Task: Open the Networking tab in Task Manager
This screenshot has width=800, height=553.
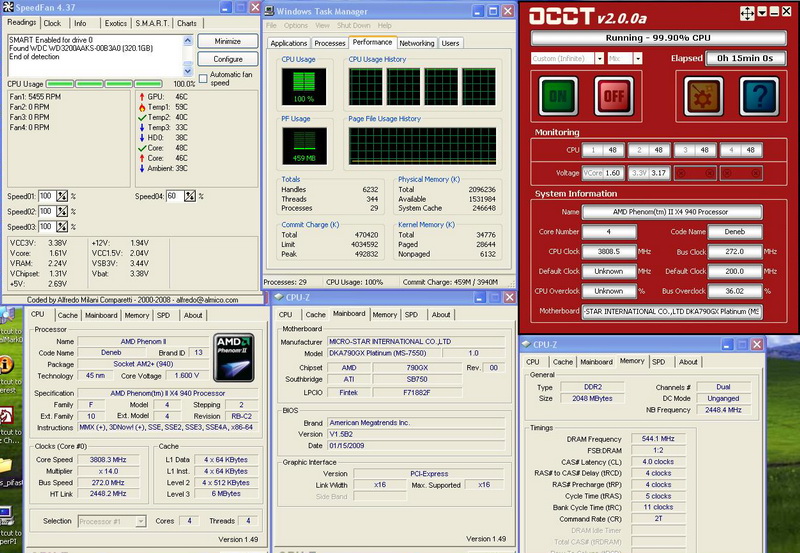Action: click(x=417, y=43)
